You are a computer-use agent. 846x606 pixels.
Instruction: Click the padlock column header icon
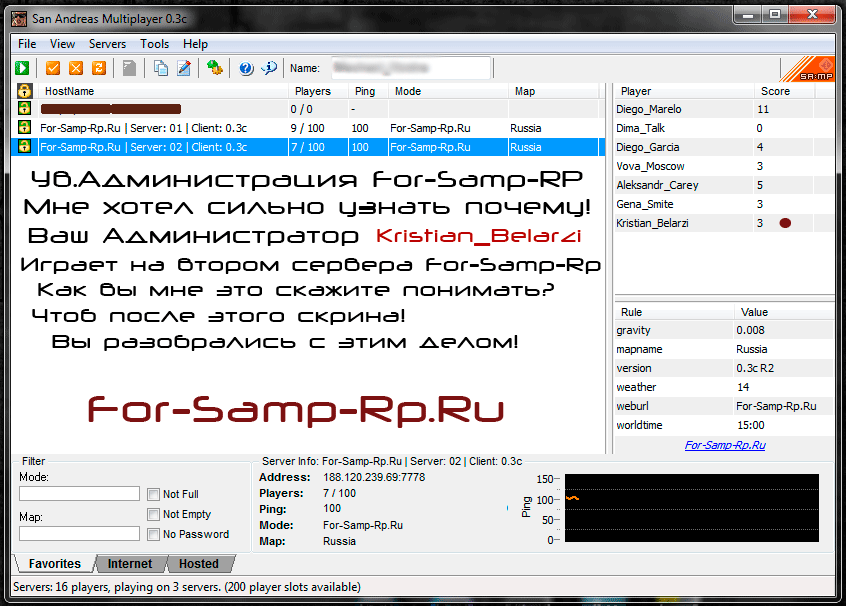point(24,91)
